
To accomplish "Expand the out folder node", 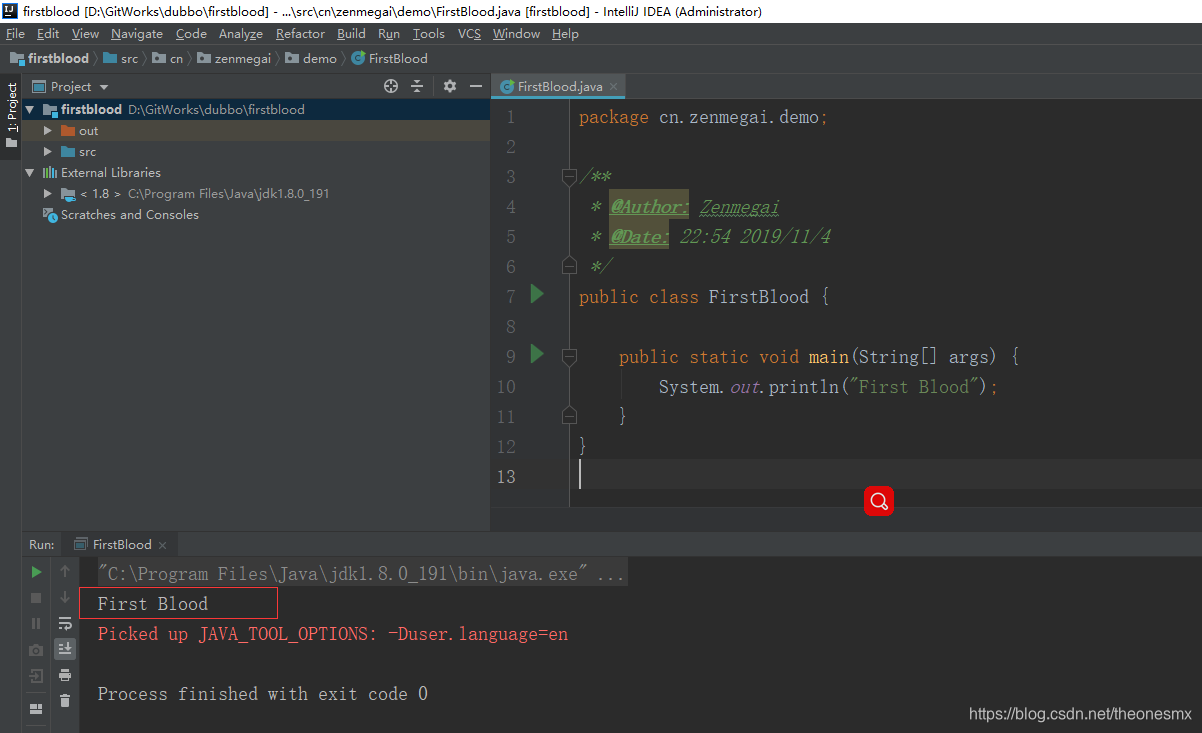I will tap(48, 131).
